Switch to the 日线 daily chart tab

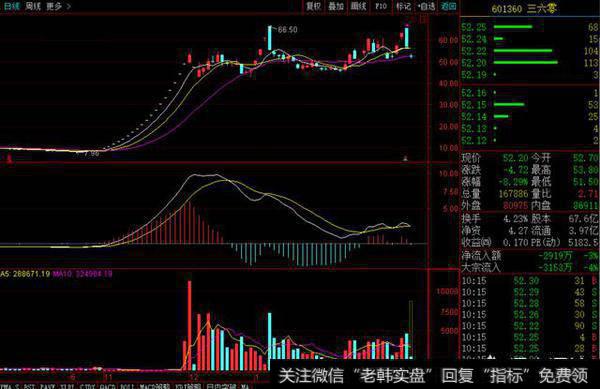point(11,6)
